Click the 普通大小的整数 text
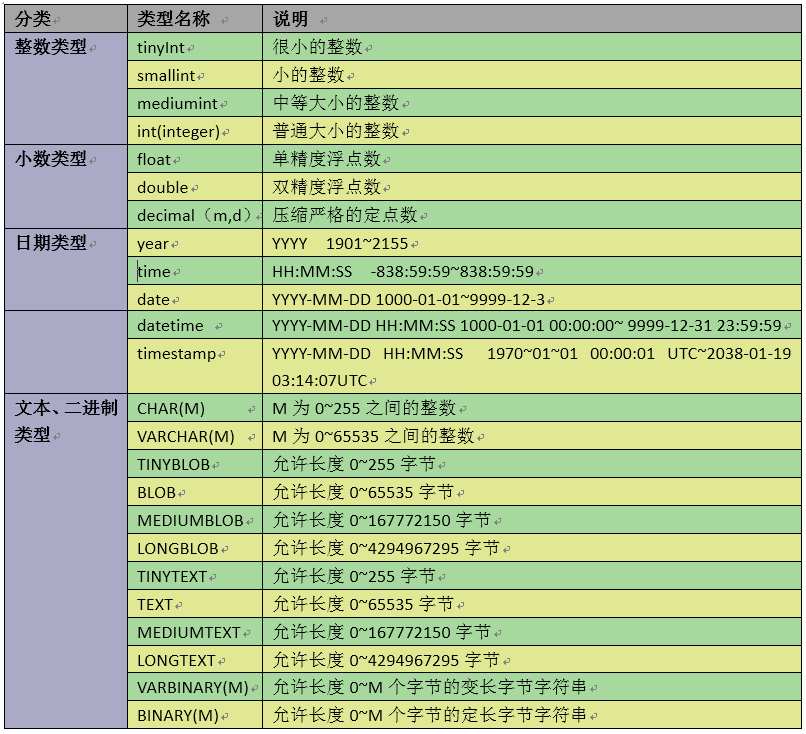806x734 pixels. 336,131
